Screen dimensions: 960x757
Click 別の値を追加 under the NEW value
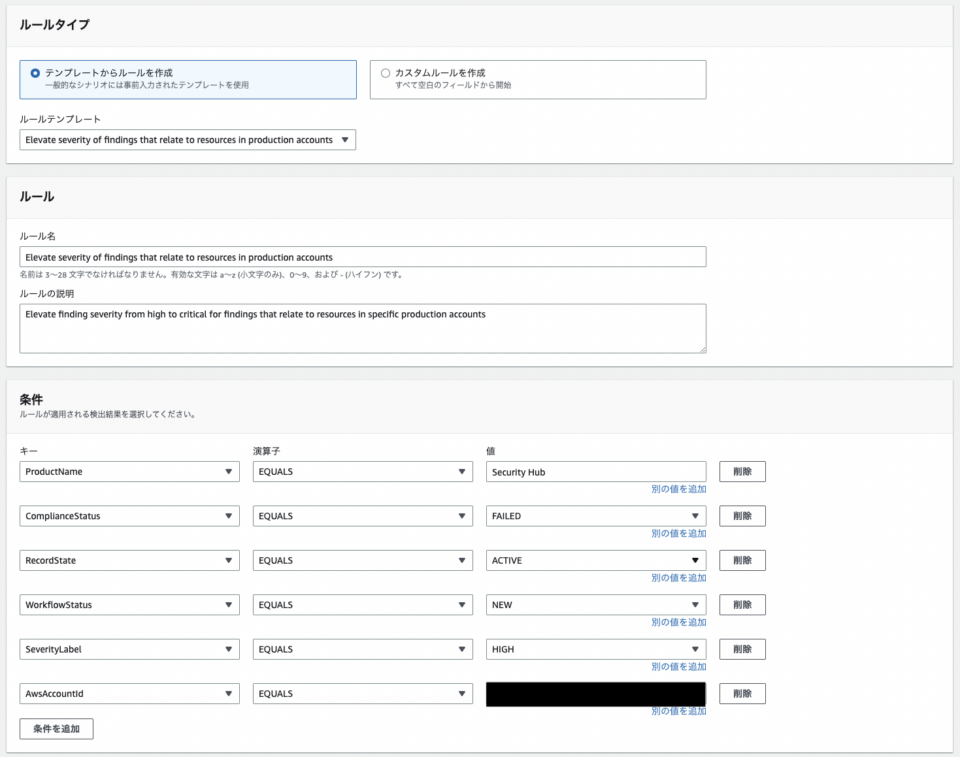coord(681,622)
